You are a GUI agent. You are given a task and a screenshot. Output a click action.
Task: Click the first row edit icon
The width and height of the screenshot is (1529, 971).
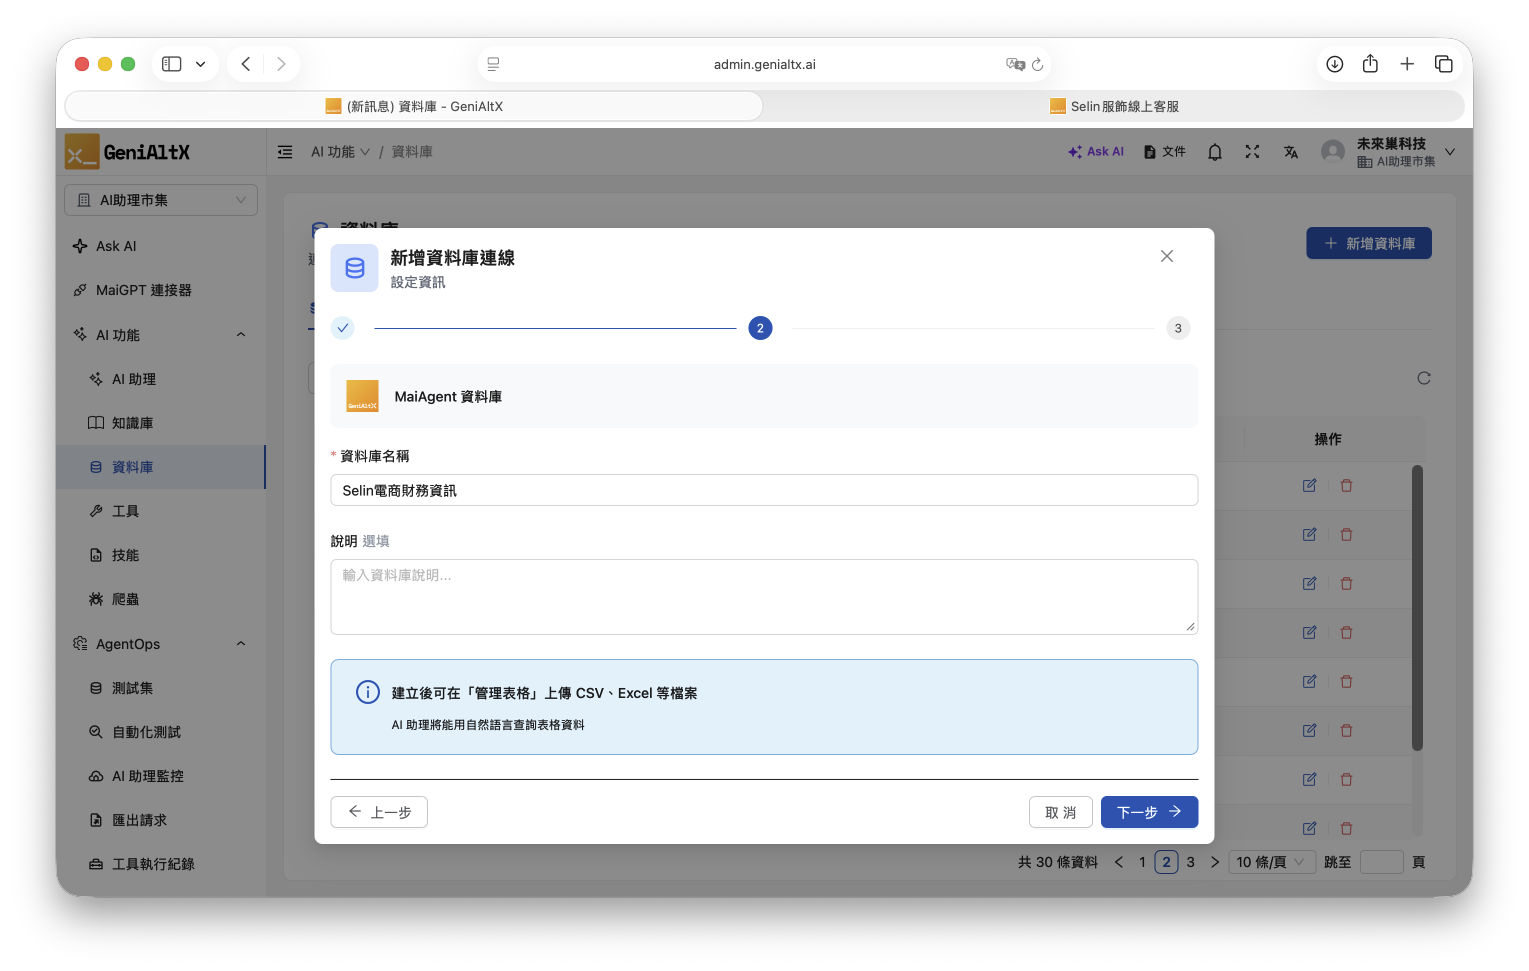[x=1309, y=486]
